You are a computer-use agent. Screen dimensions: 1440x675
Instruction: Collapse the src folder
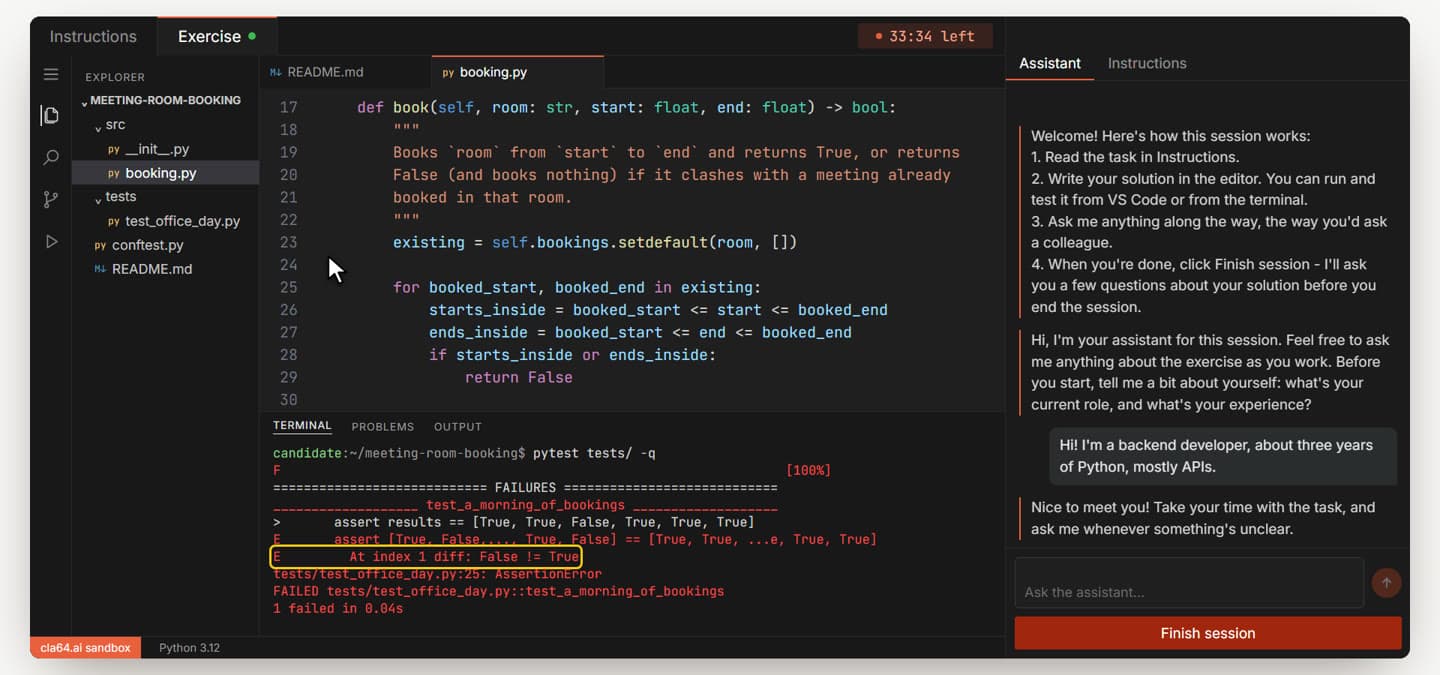tap(110, 125)
